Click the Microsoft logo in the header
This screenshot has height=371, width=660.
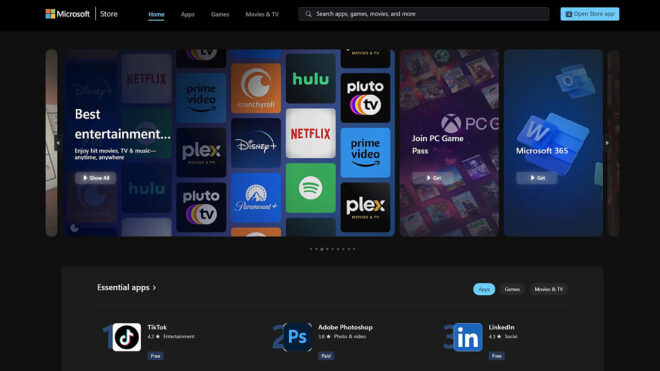click(67, 14)
